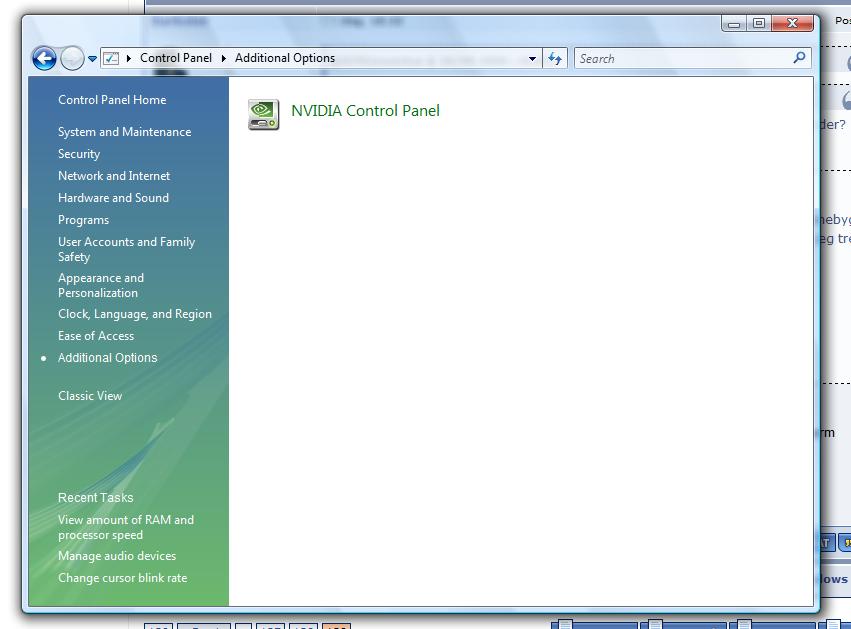Open Hardware and Sound category
Screen dimensions: 851x629
pos(113,198)
